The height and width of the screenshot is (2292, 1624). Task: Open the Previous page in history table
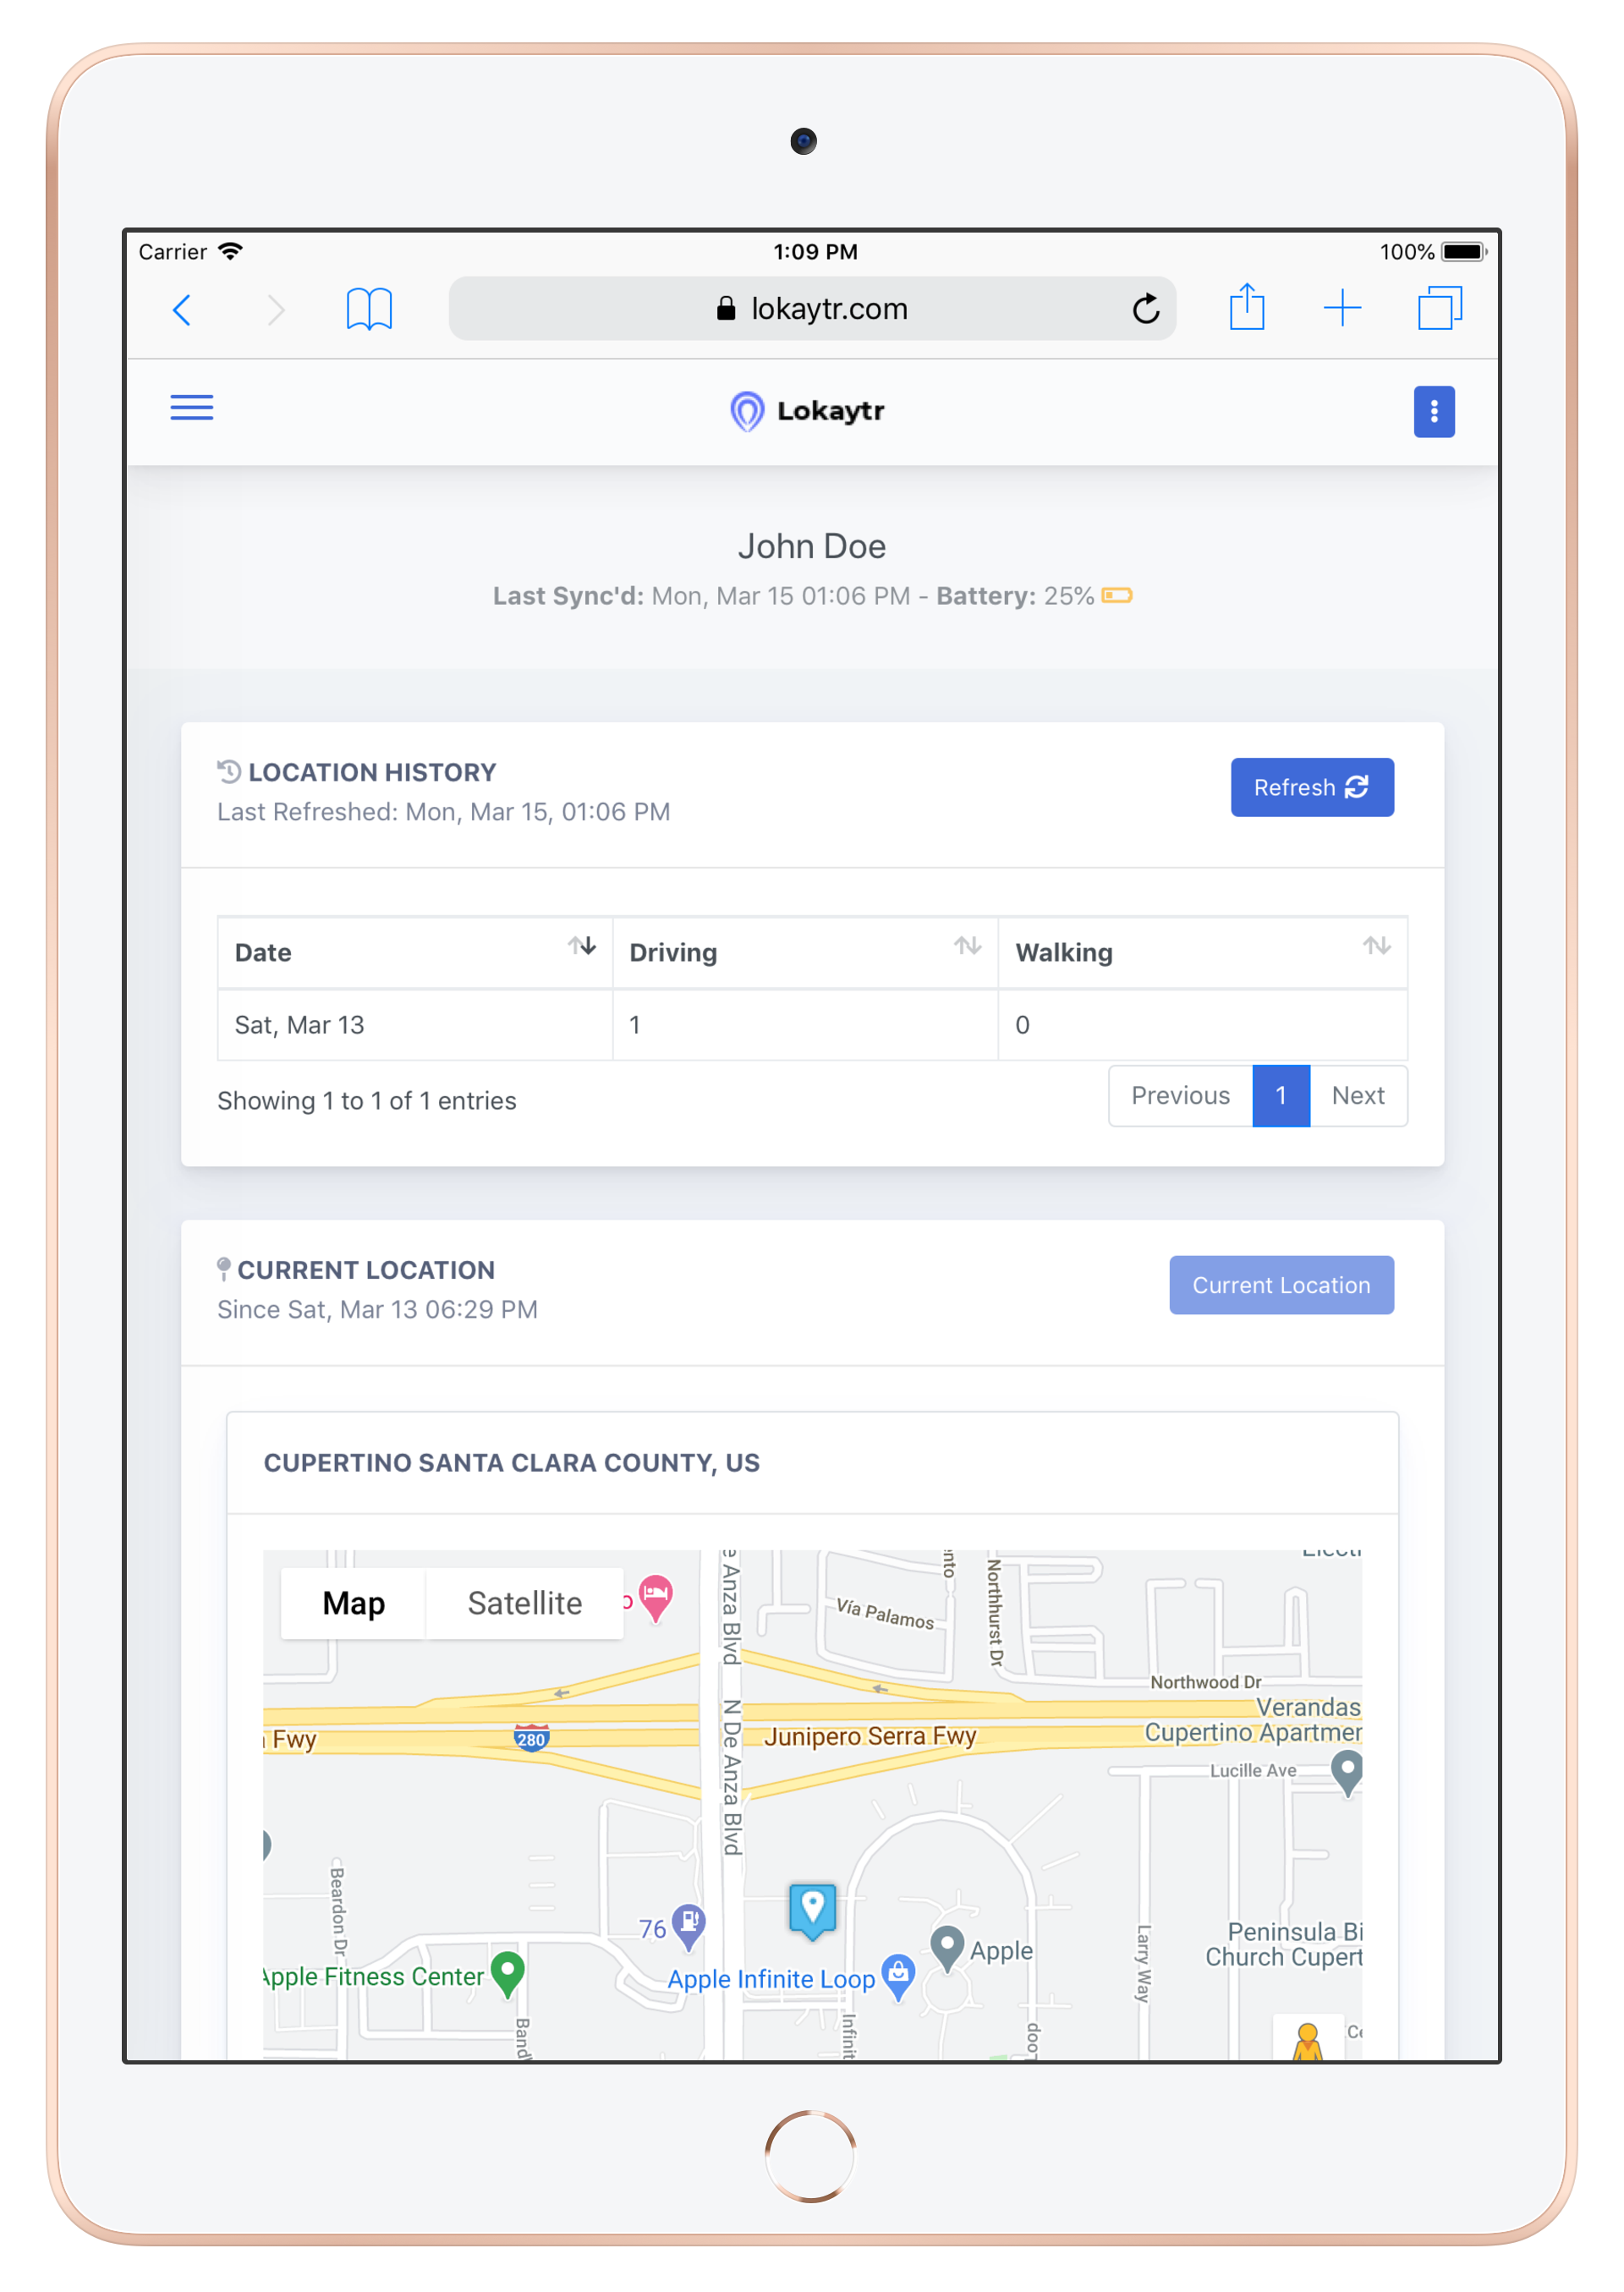pos(1179,1095)
